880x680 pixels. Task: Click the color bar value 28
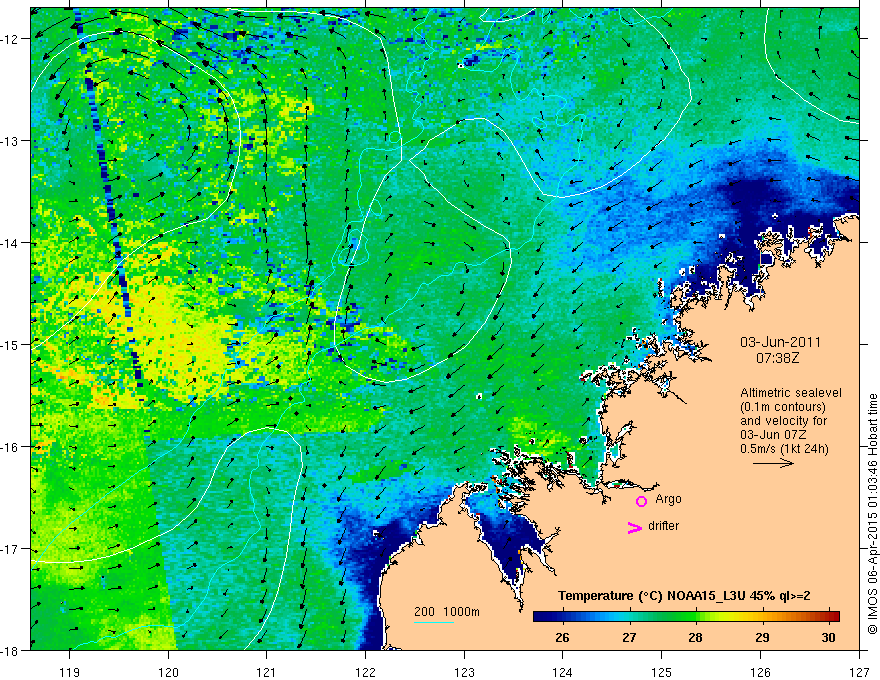(x=695, y=637)
